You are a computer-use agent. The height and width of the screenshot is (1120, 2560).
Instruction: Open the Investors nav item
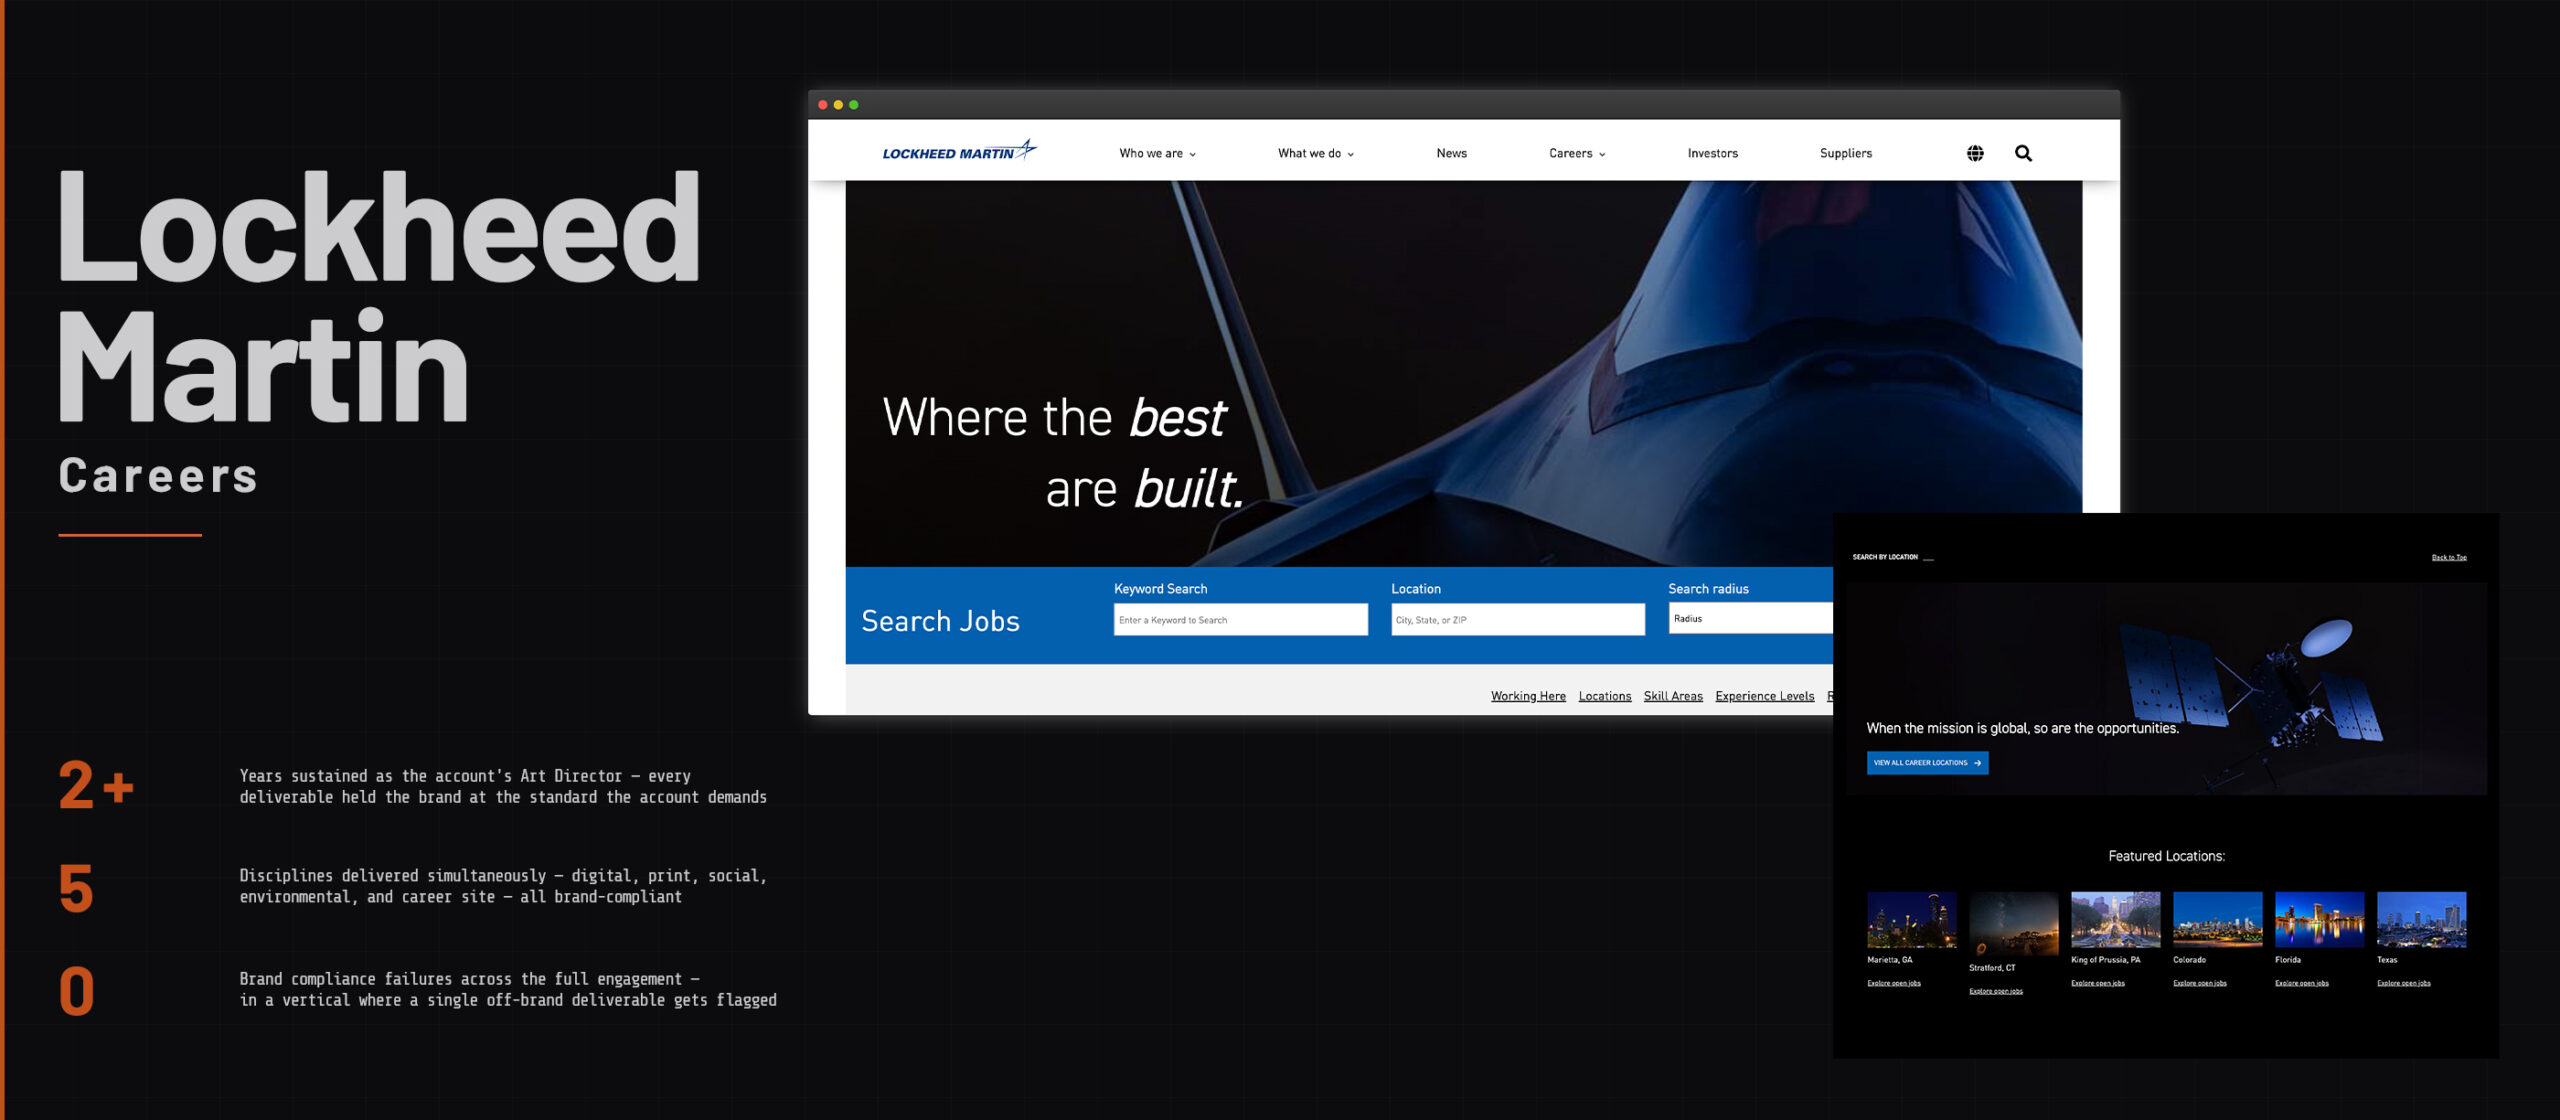click(1712, 153)
